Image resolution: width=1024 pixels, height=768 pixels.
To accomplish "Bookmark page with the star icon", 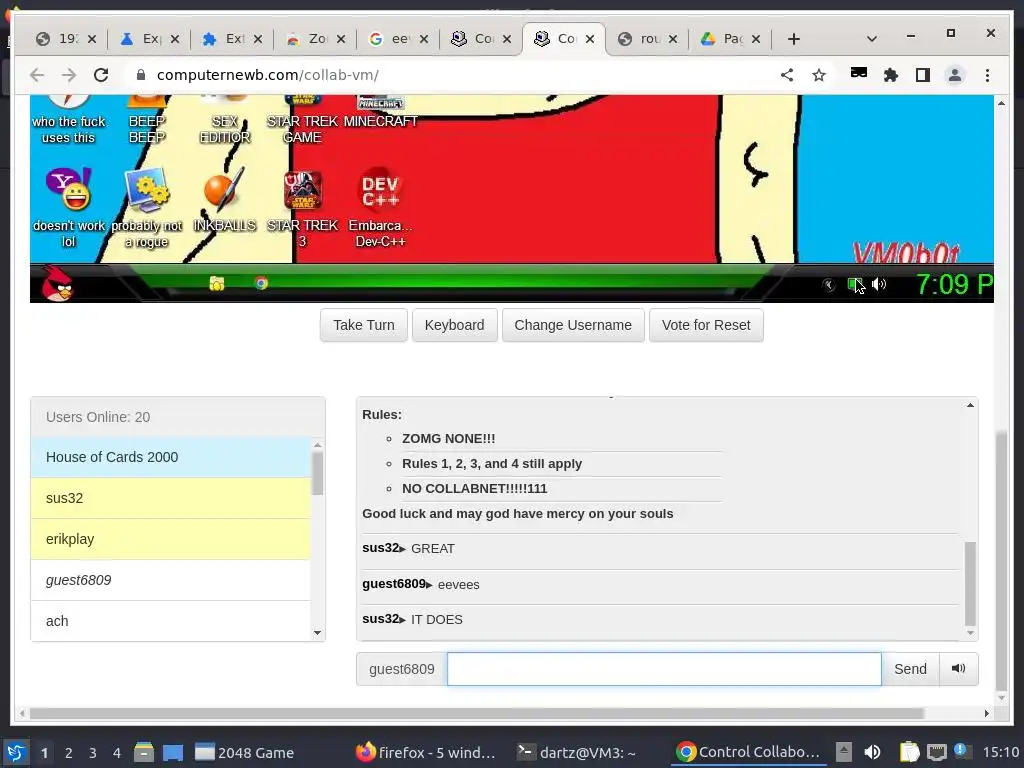I will 819,75.
